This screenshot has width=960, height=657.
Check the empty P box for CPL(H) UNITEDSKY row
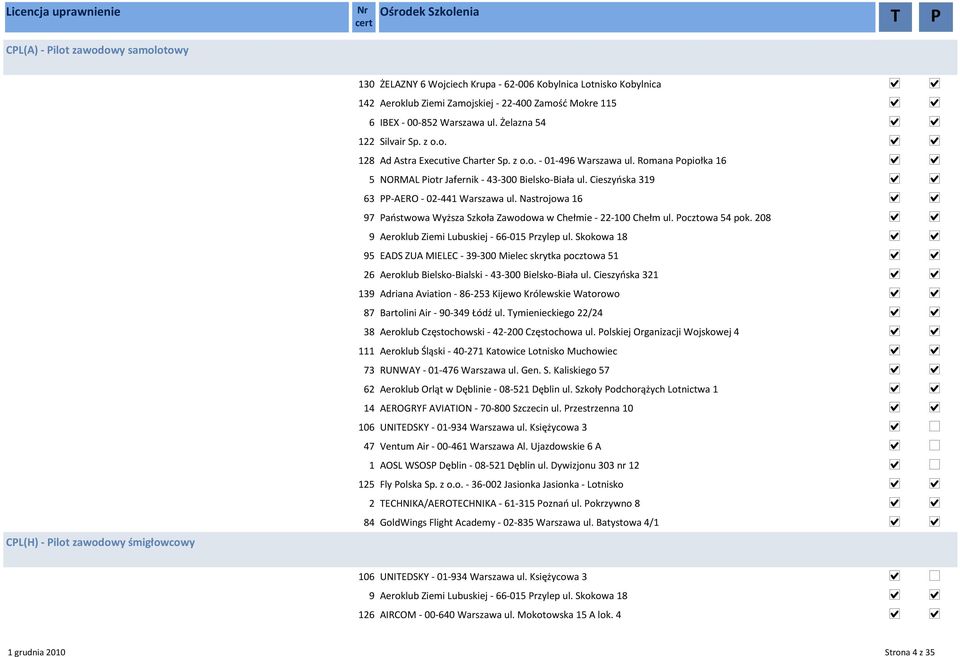pyautogui.click(x=934, y=576)
